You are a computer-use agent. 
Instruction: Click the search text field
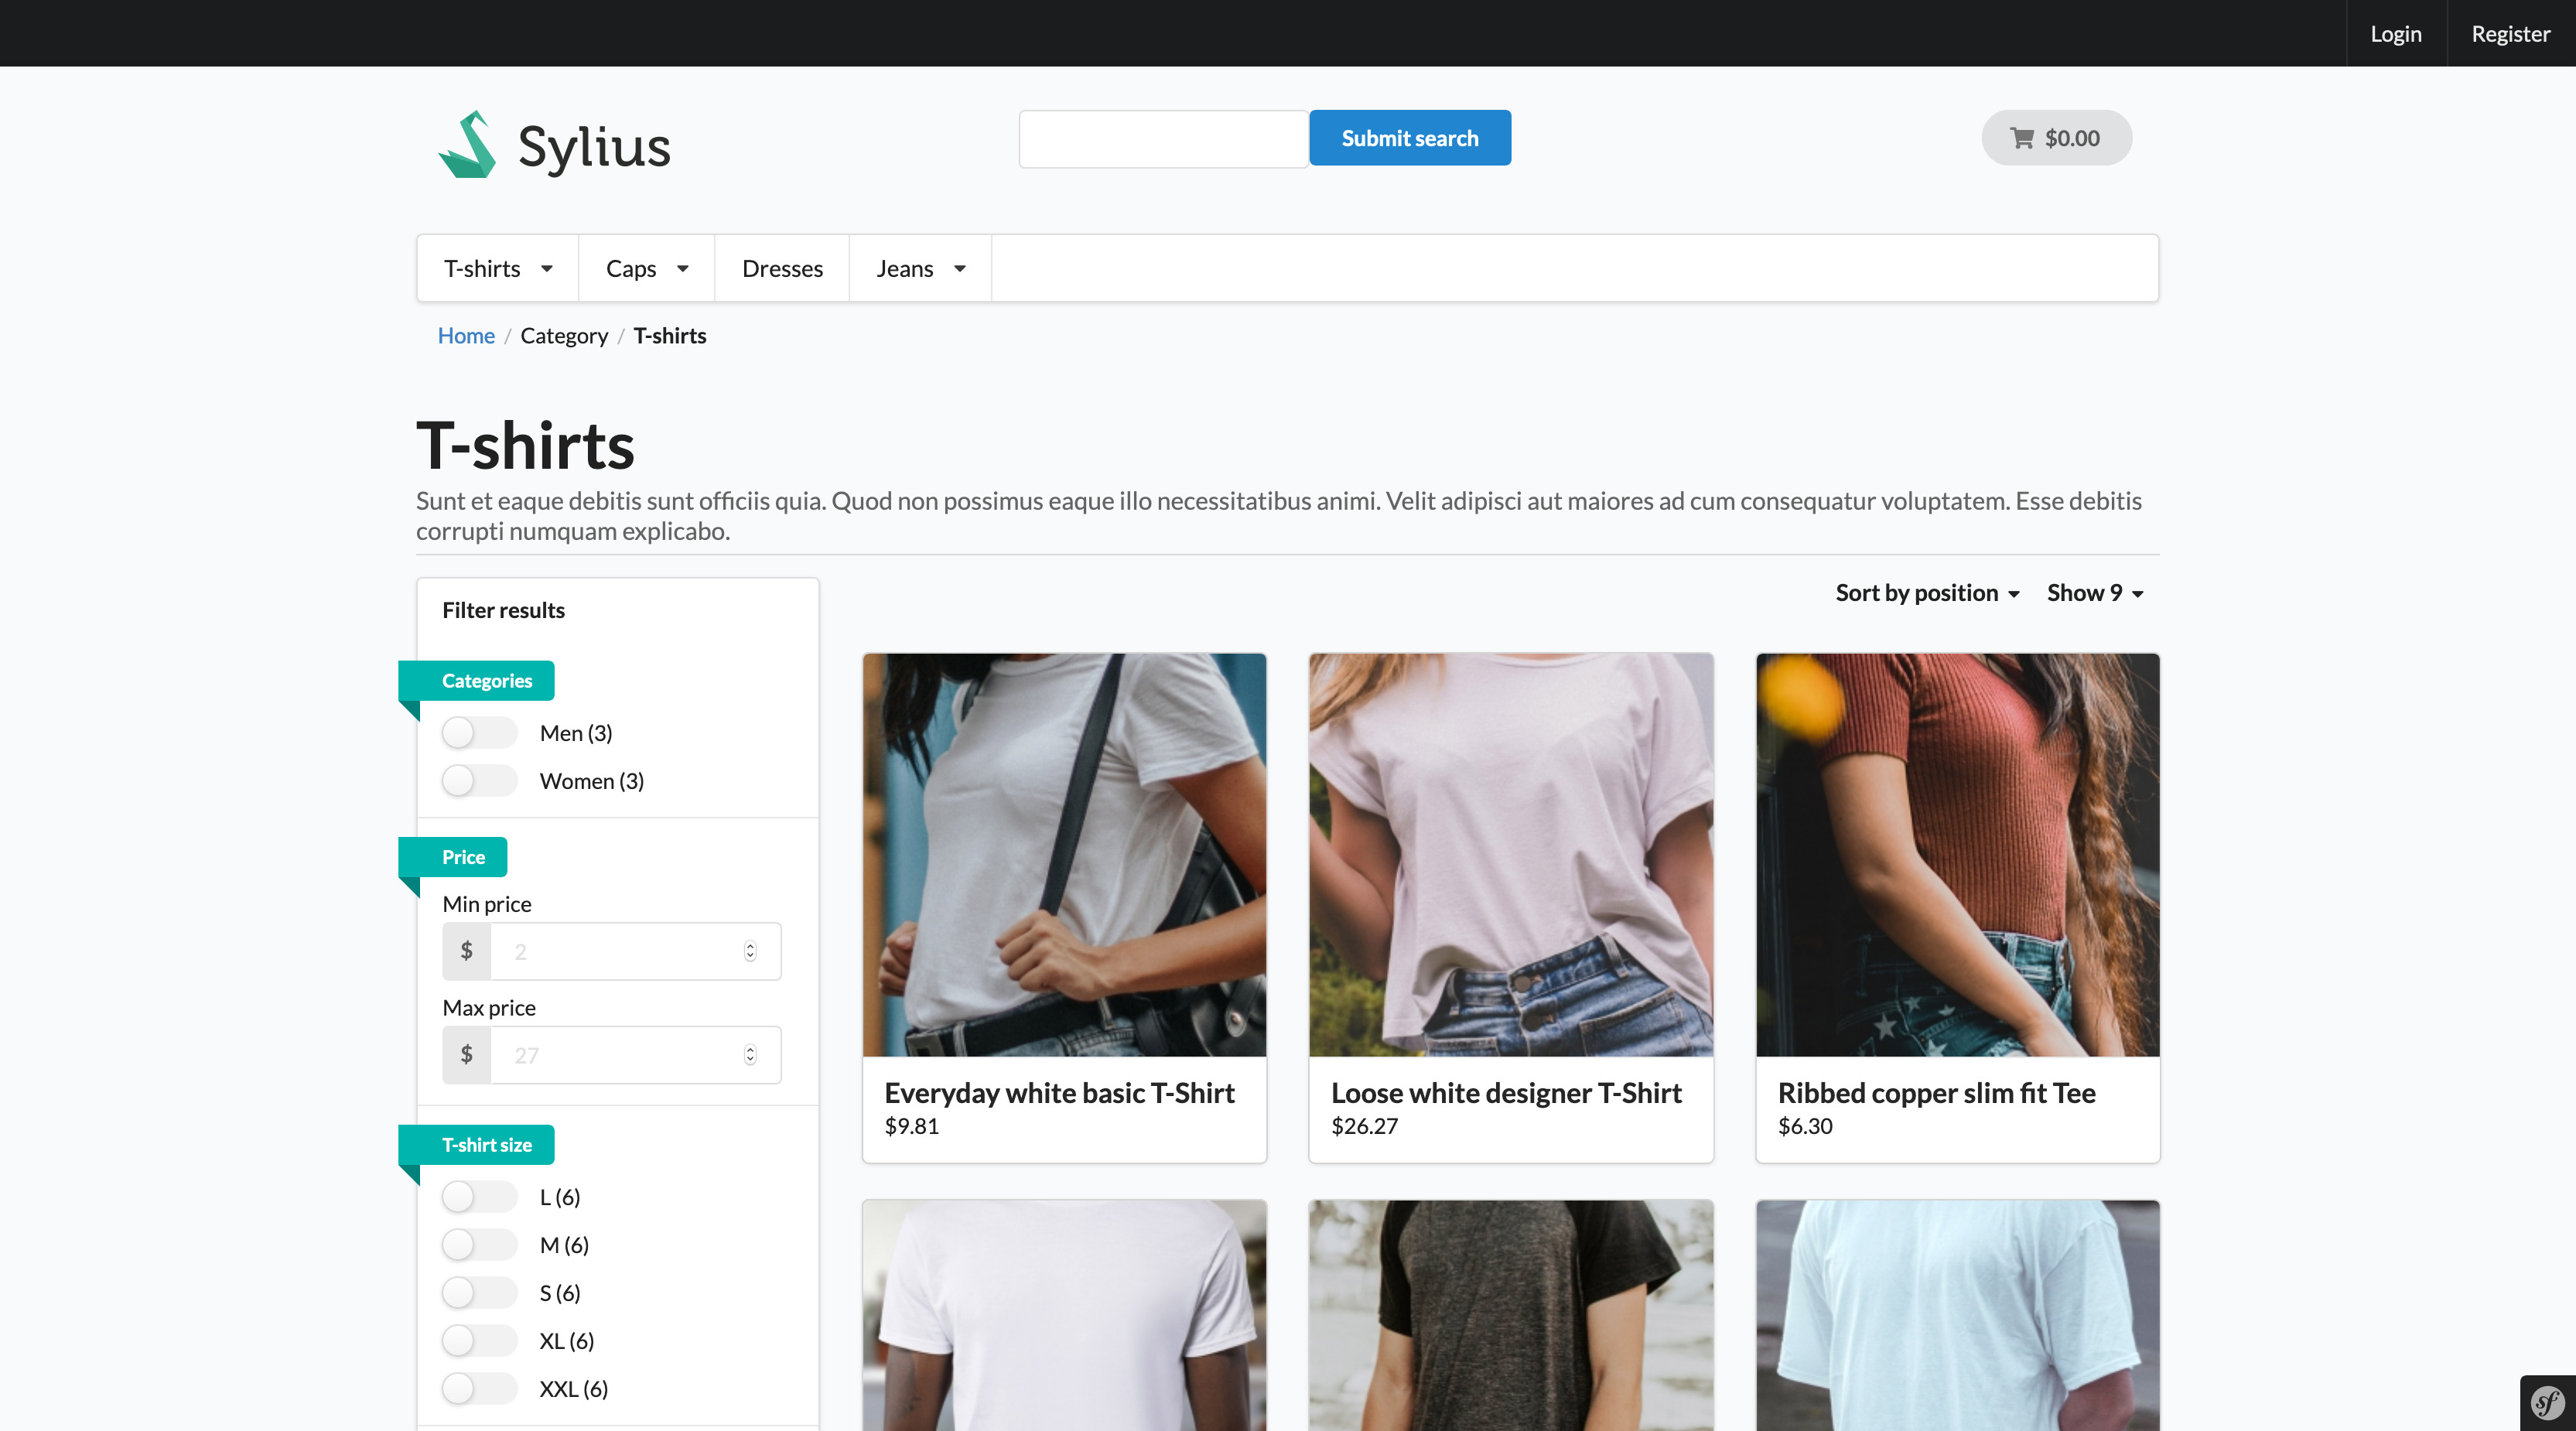pos(1163,139)
